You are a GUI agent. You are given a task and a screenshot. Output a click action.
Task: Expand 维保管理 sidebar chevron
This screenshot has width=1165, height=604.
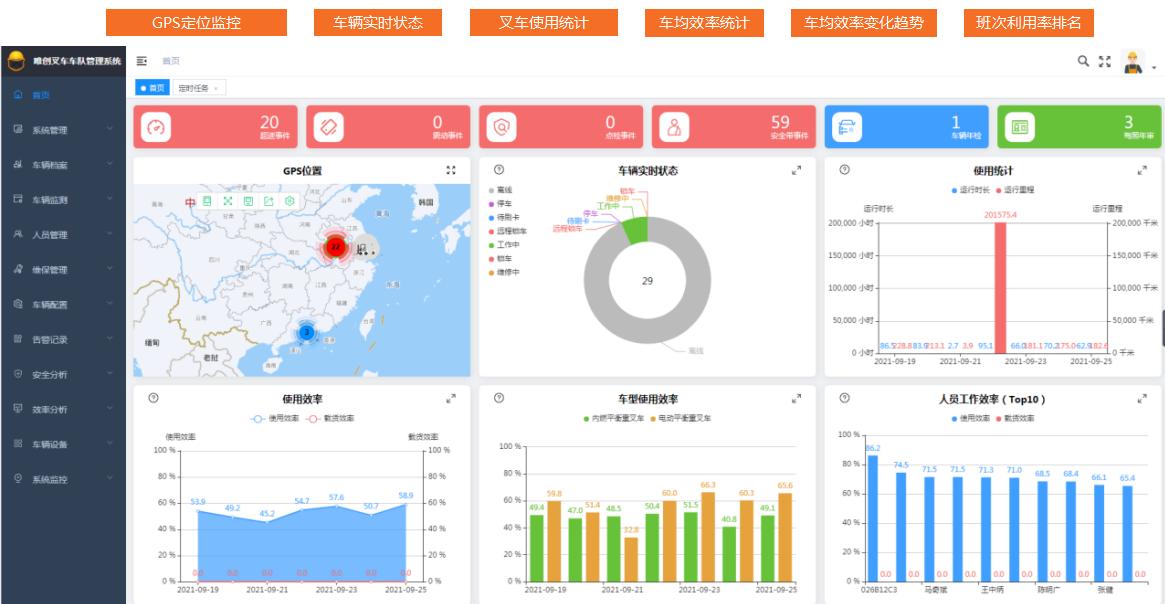[110, 268]
